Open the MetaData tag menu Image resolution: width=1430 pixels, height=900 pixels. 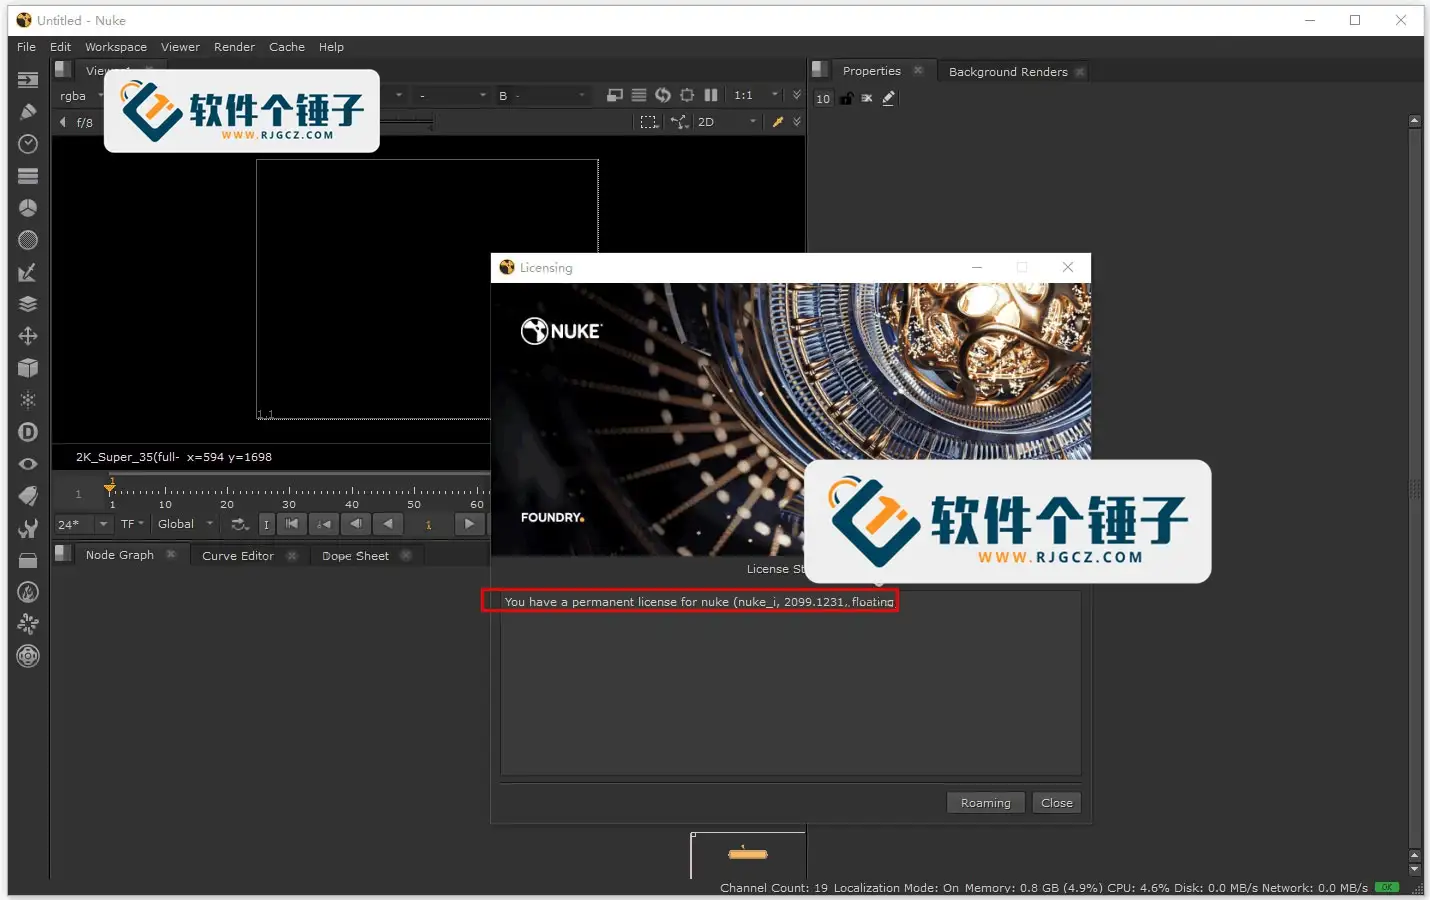click(x=28, y=496)
